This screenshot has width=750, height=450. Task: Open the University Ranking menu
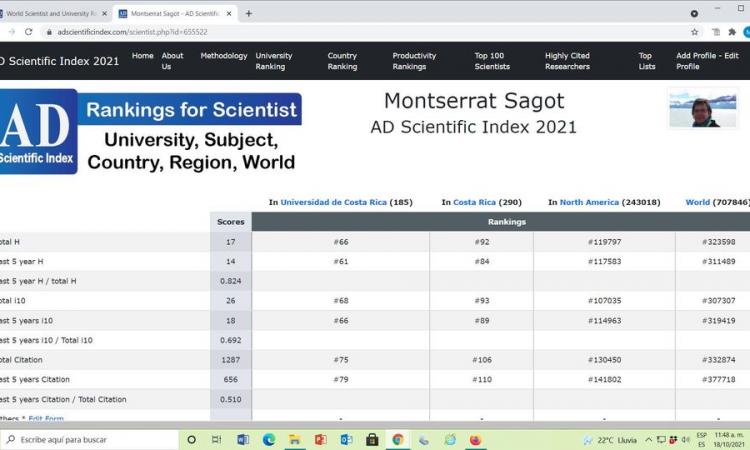274,61
